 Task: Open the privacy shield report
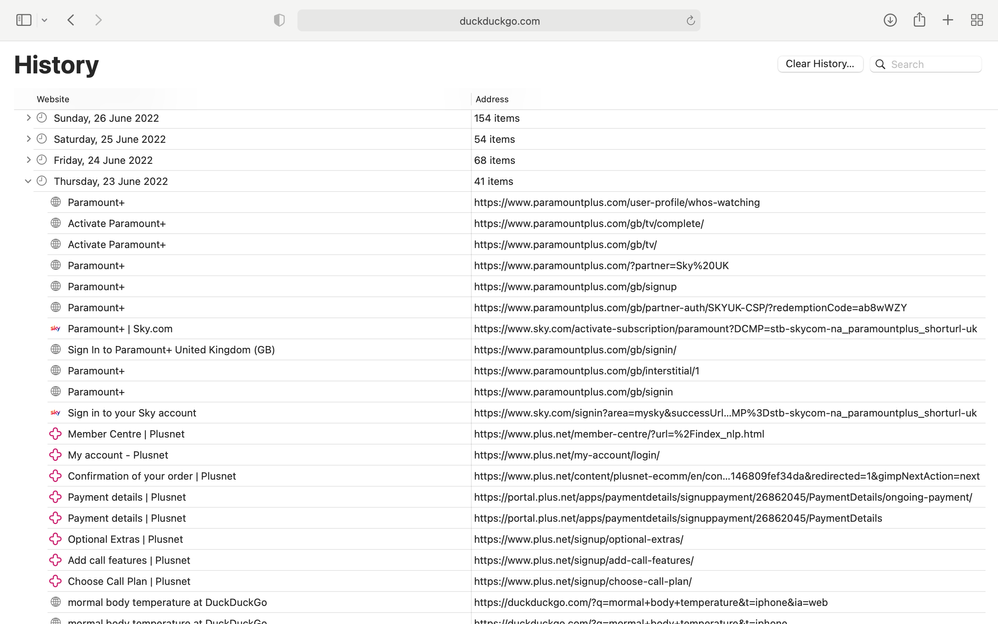279,19
